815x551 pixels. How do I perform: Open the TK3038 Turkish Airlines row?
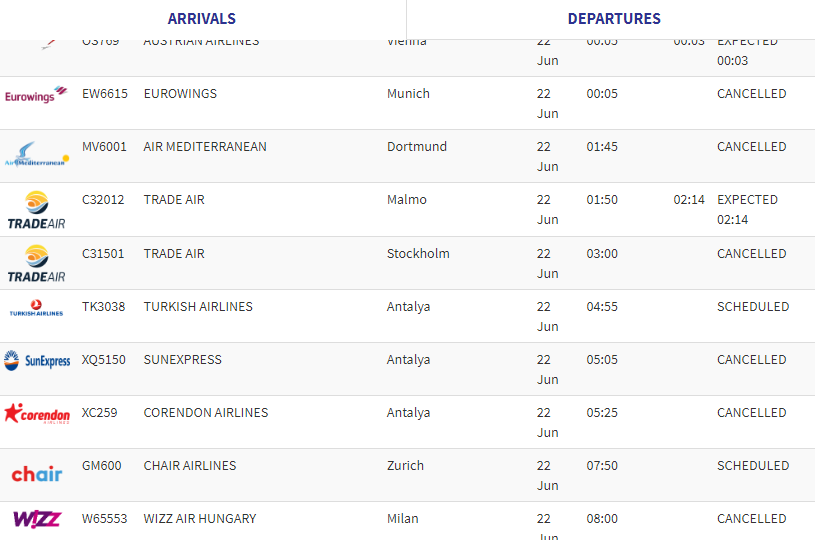pyautogui.click(x=408, y=316)
